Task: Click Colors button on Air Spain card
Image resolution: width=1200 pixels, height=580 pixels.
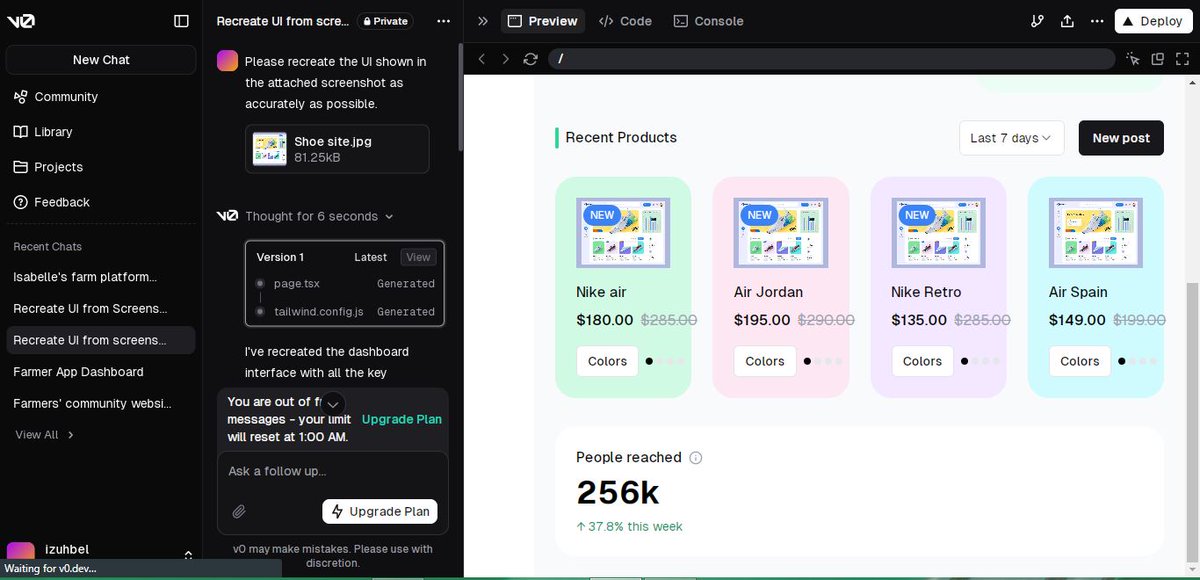Action: tap(1080, 361)
